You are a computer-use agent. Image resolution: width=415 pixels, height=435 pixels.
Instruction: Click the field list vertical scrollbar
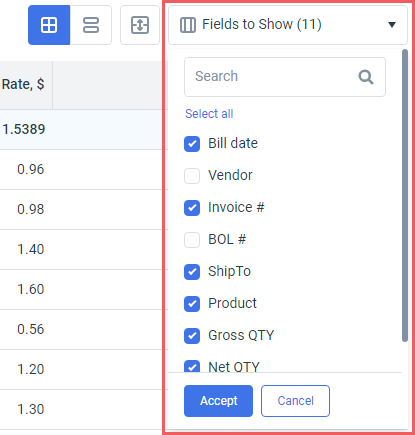(x=405, y=196)
